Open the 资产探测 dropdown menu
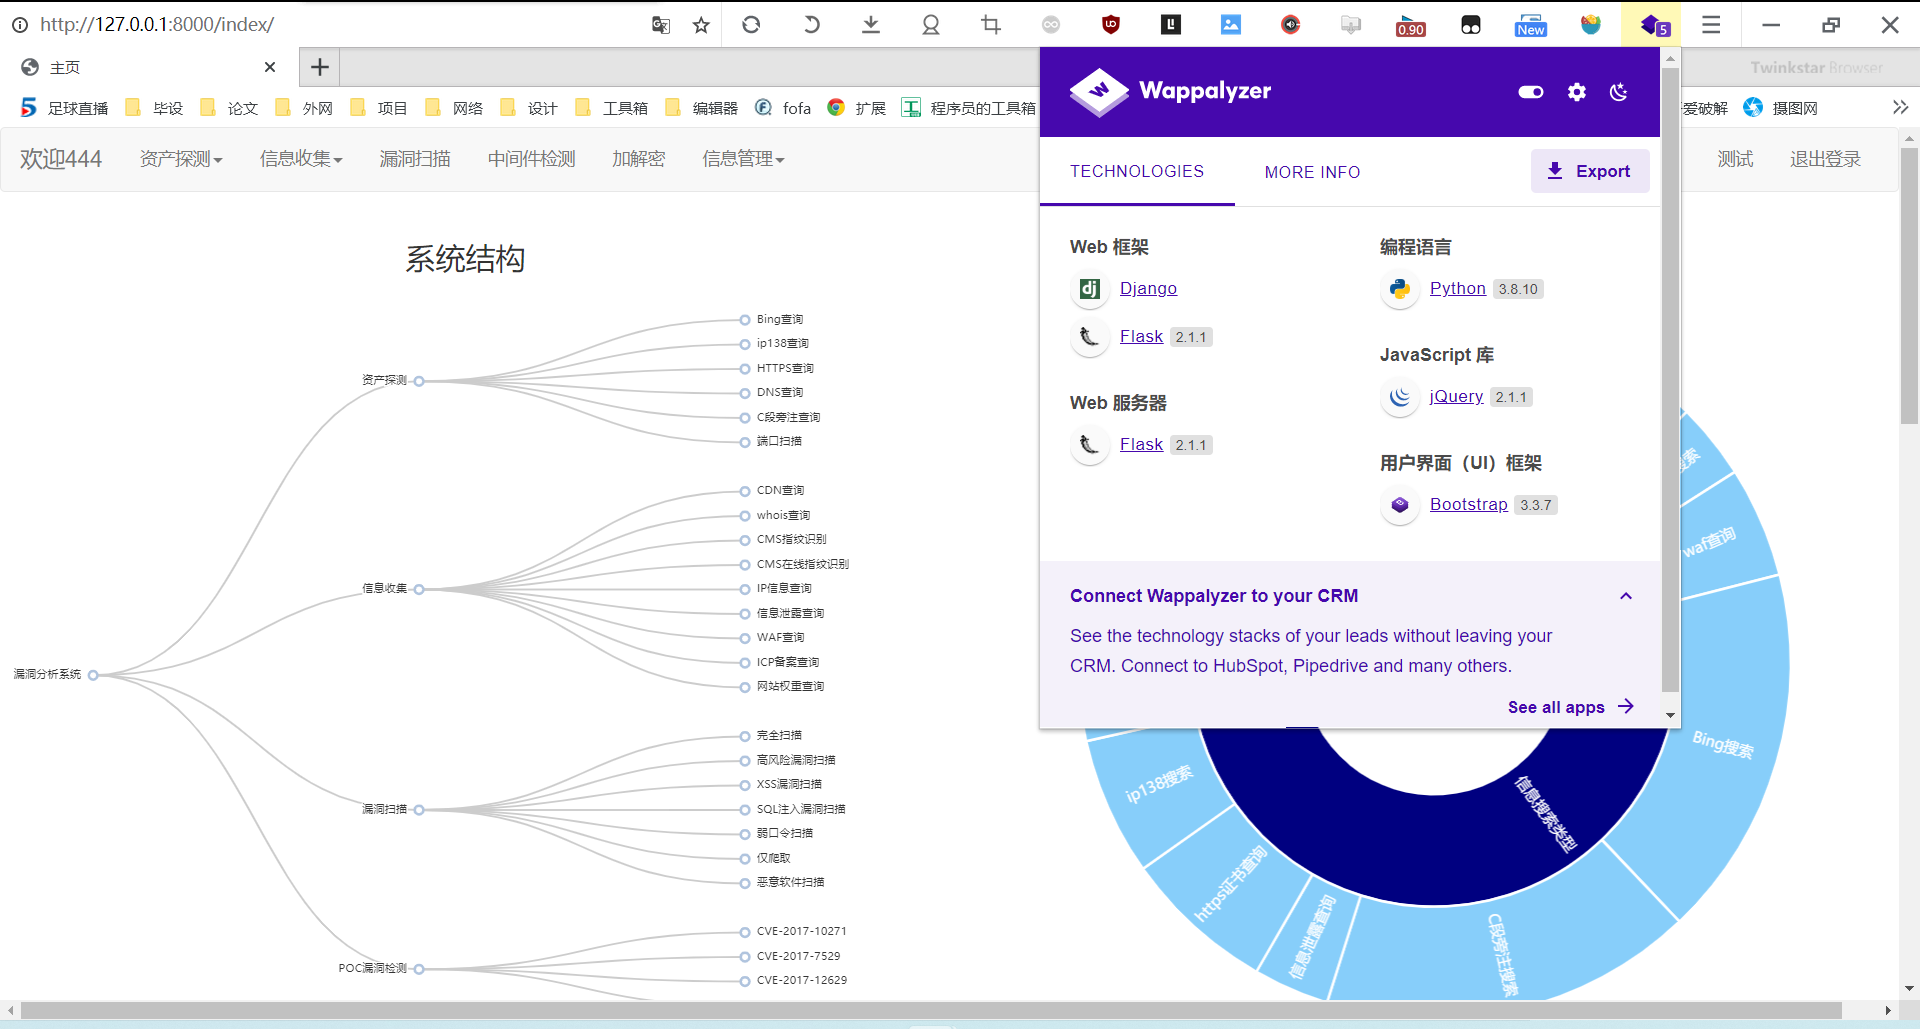Screen dimensions: 1920x1029 click(x=181, y=158)
